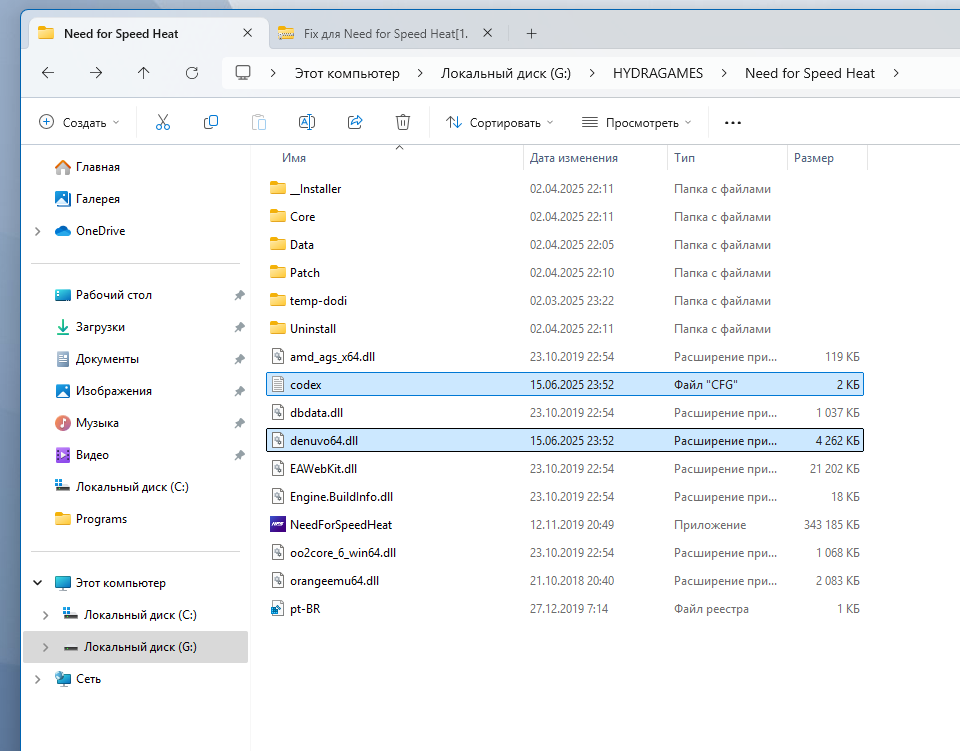
Task: Click the computer monitor icon in address bar
Action: click(x=243, y=73)
